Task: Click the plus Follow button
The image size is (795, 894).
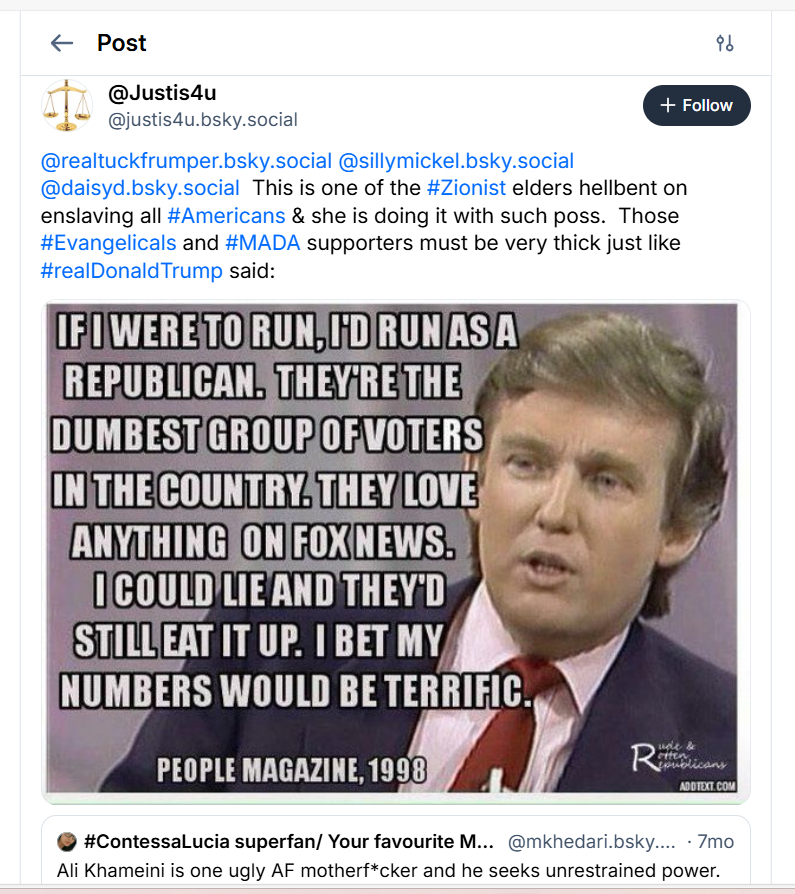Action: pyautogui.click(x=696, y=106)
